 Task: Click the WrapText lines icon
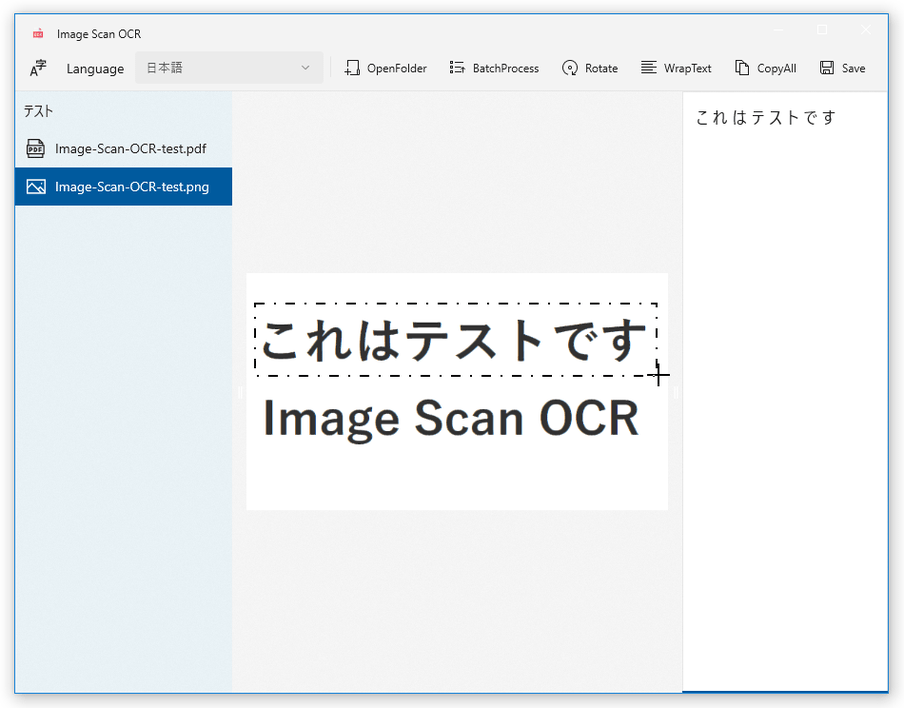tap(649, 68)
